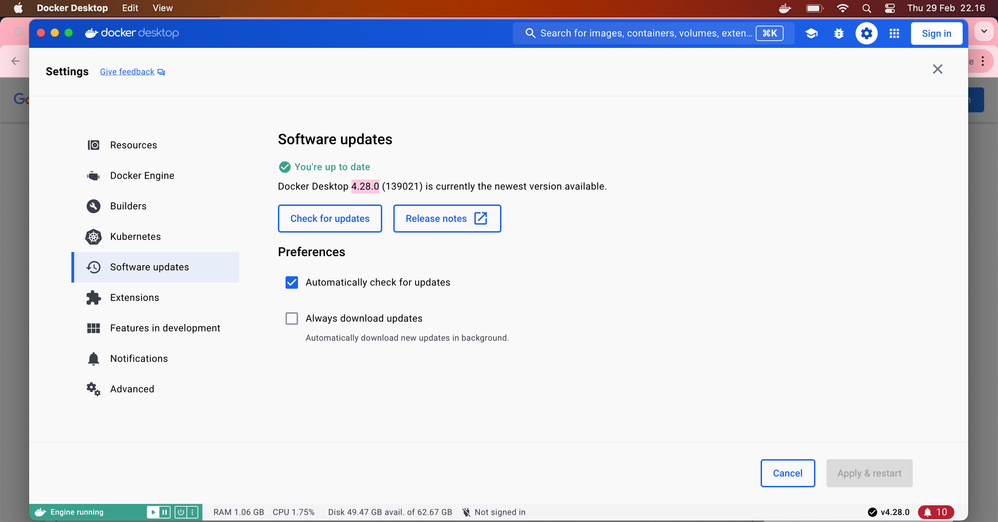
Task: Open the Notifications settings section
Action: (156, 358)
